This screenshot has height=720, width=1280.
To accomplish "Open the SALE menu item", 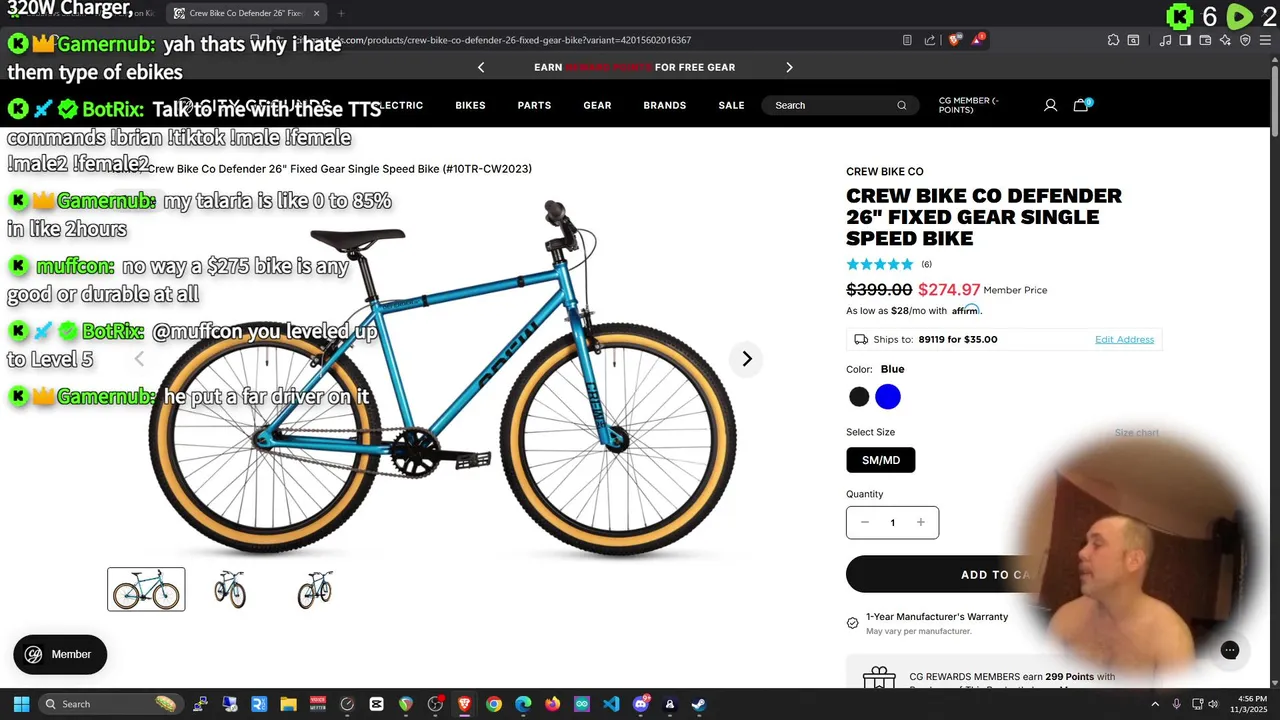I will pos(731,105).
